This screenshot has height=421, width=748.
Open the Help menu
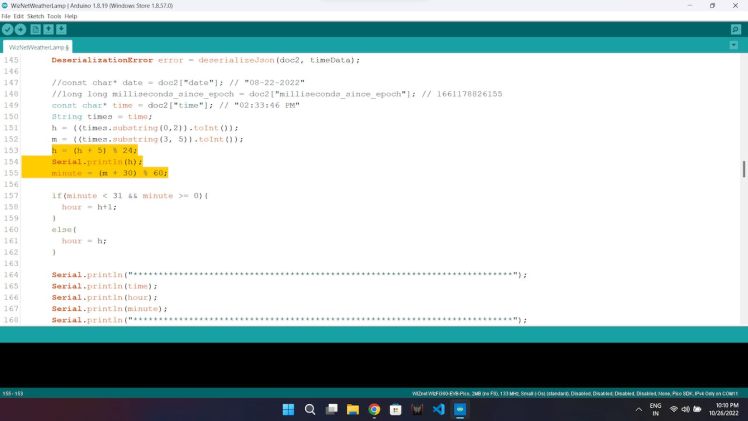point(71,16)
